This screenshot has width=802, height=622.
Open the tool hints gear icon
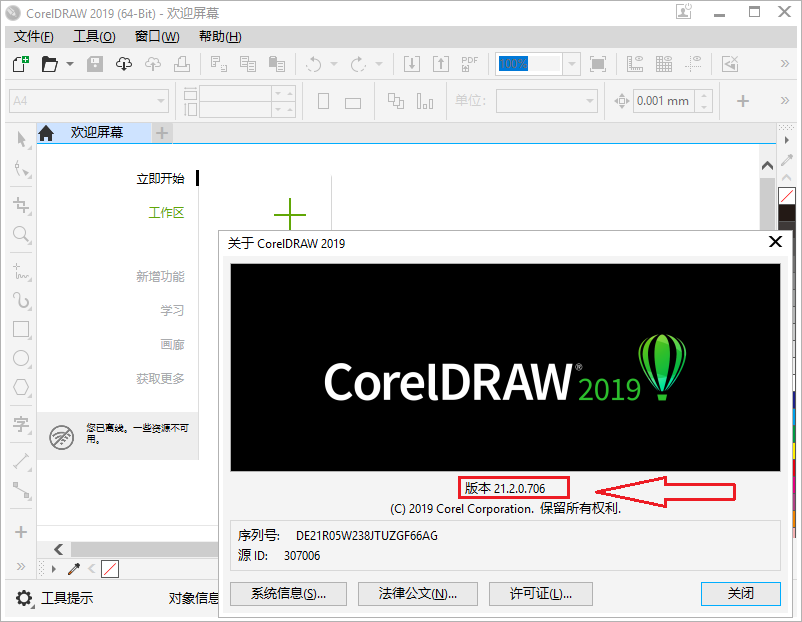click(x=24, y=598)
